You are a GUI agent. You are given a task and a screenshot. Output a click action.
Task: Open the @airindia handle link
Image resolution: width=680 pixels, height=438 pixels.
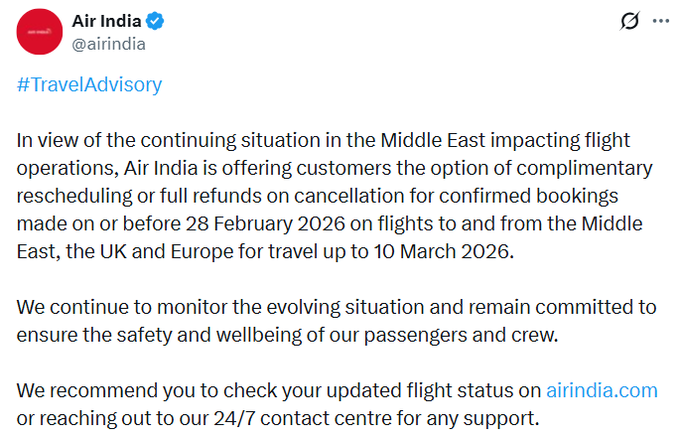click(x=109, y=43)
